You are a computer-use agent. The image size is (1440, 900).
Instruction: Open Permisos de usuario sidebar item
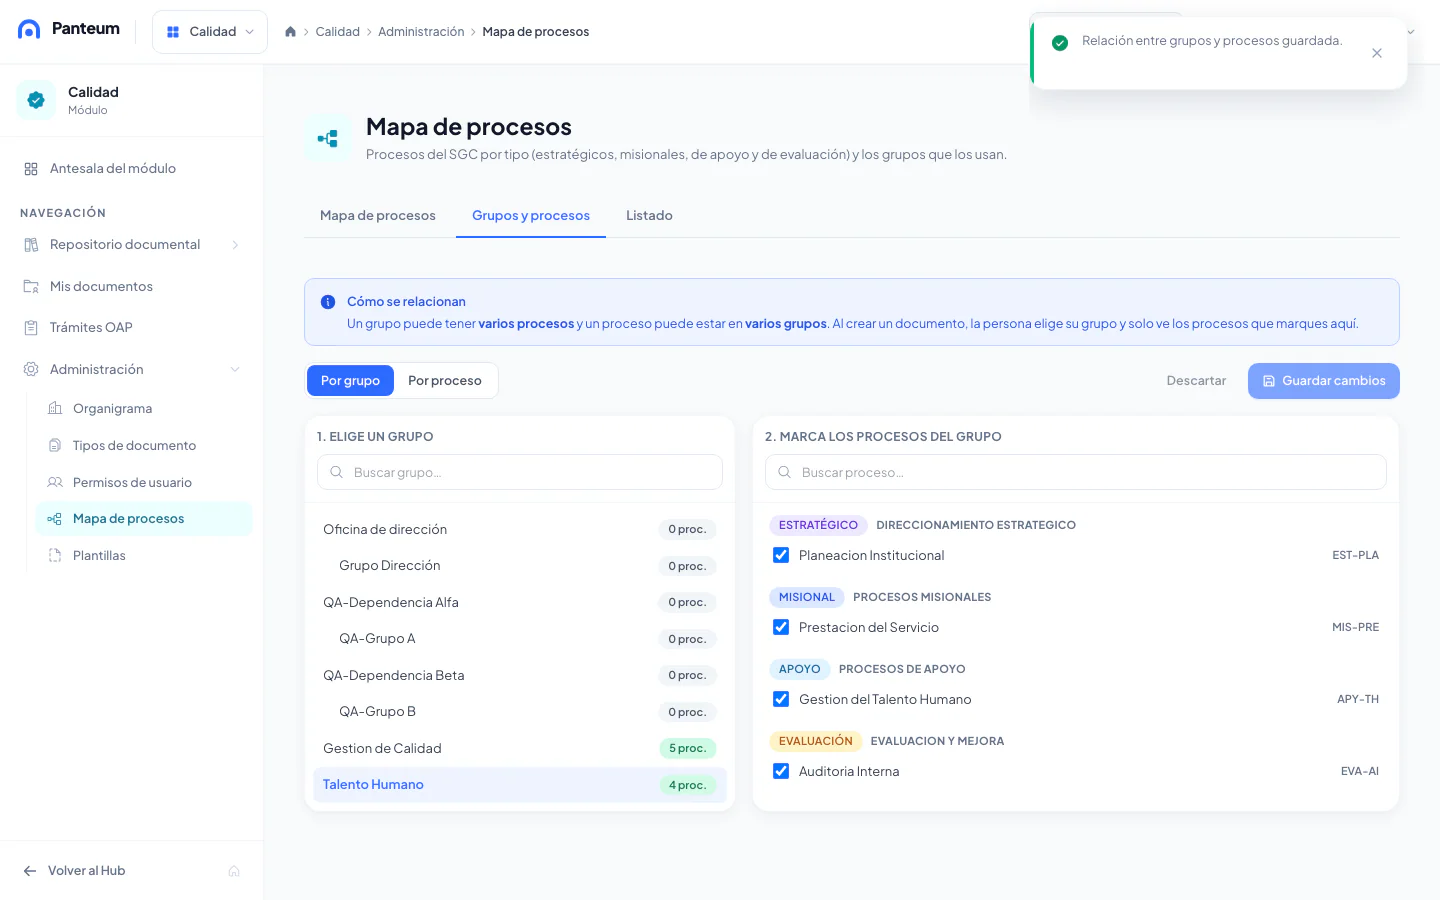pos(144,483)
